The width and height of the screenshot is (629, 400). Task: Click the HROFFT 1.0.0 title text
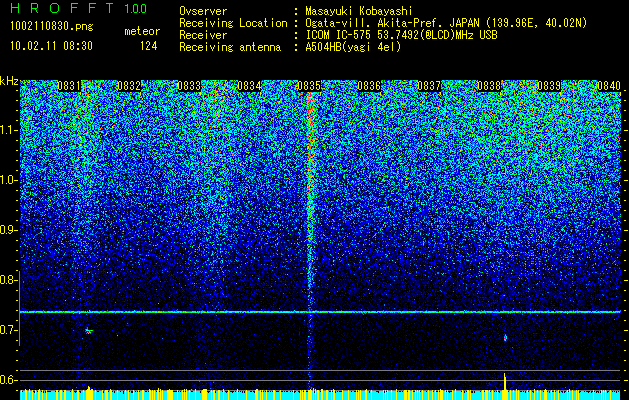coord(79,8)
